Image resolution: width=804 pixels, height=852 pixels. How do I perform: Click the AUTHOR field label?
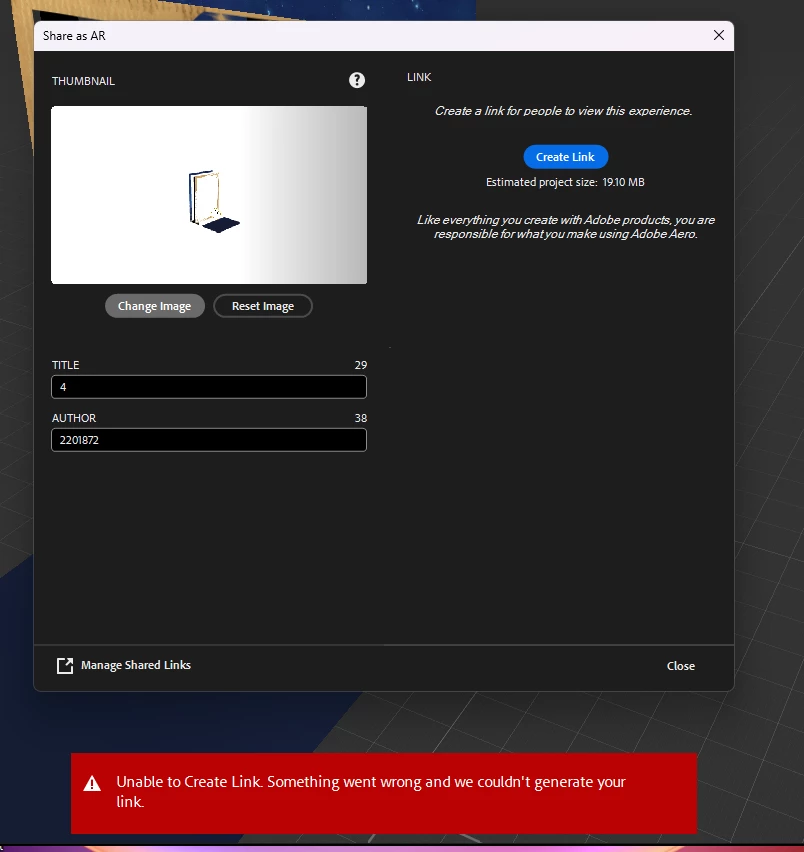point(74,418)
